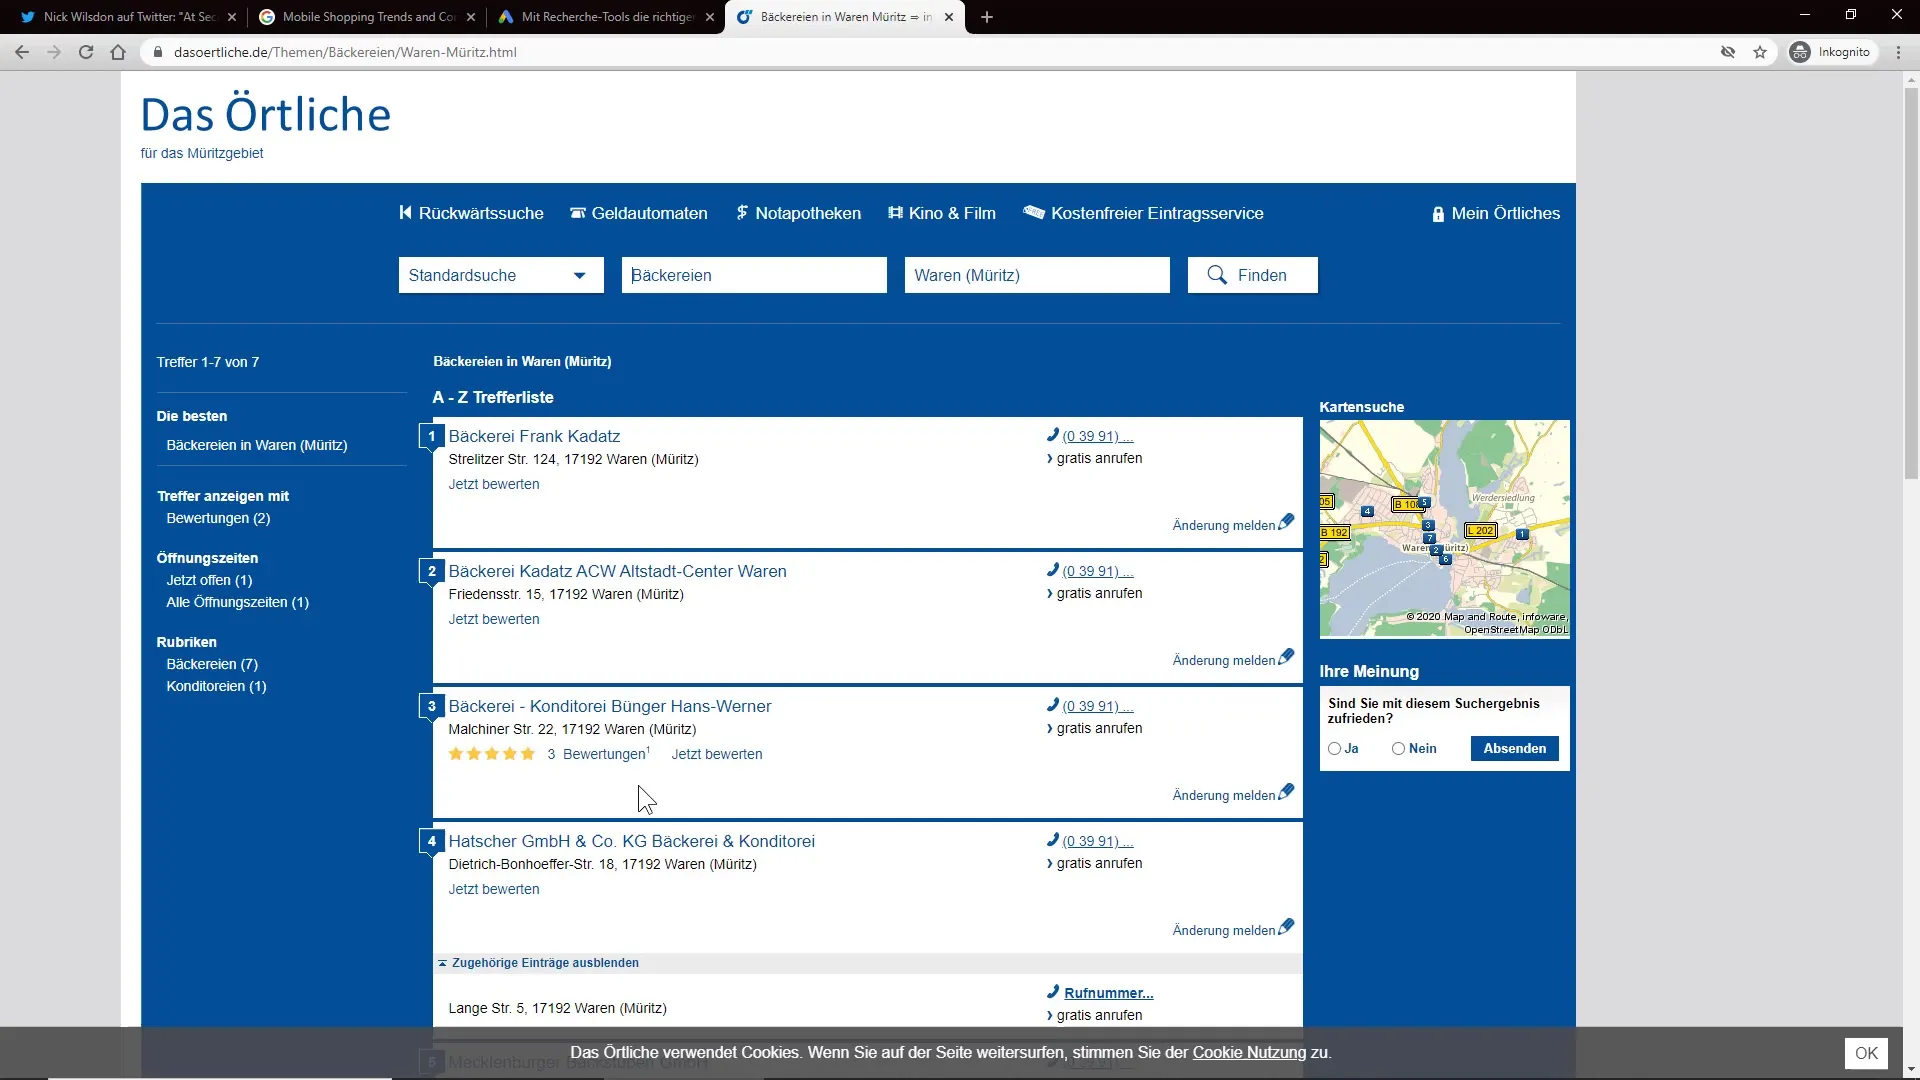Viewport: 1920px width, 1080px height.
Task: Open the Kartensuche map thumbnail
Action: coord(1444,529)
